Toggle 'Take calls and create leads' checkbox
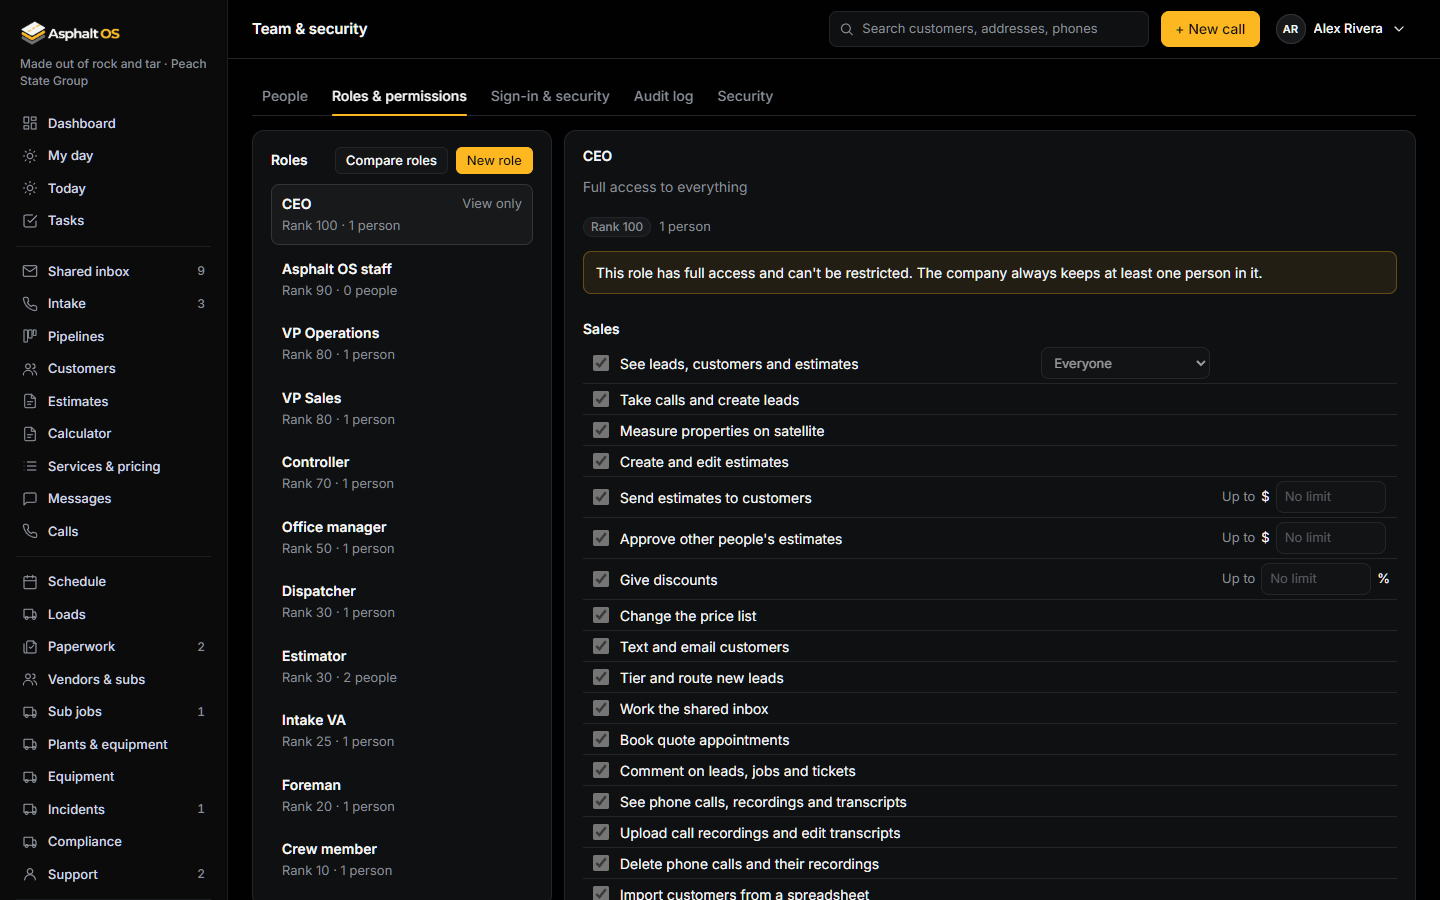Screen dimensions: 1440x900 point(601,399)
